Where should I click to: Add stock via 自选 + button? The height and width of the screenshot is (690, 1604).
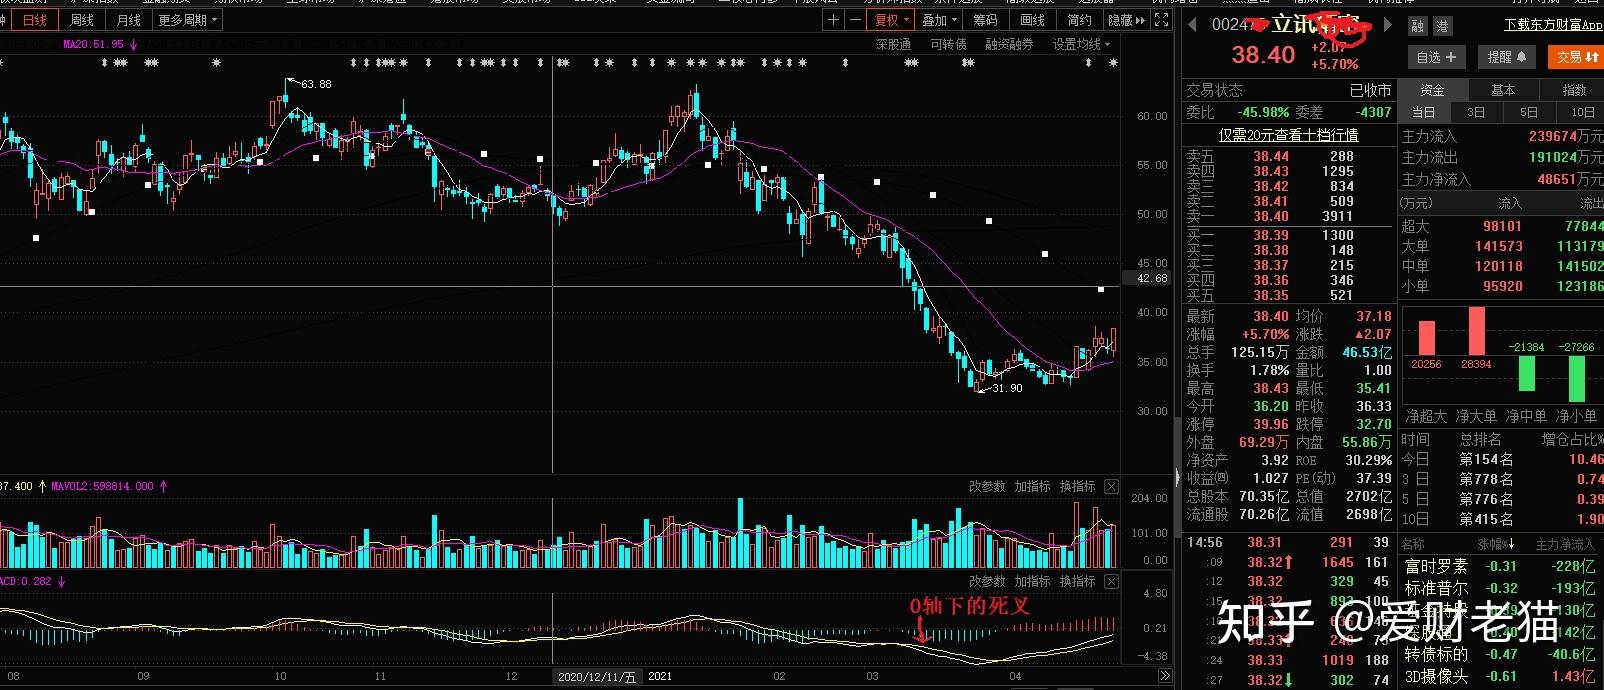(x=1436, y=57)
